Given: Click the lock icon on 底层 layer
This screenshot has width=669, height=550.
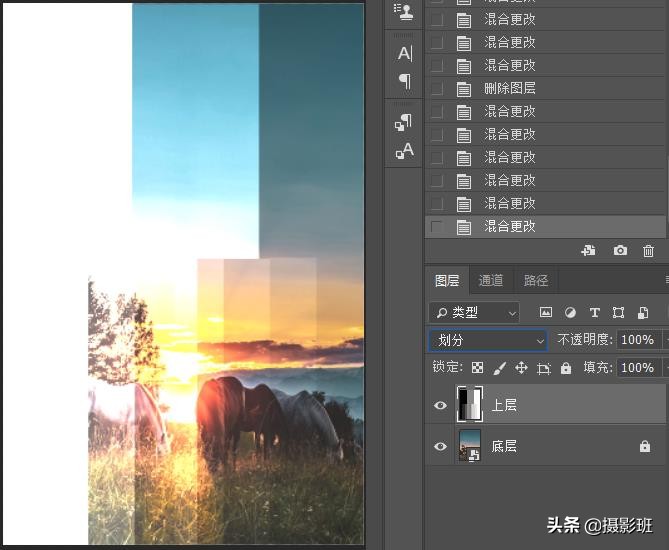Looking at the screenshot, I should 645,446.
